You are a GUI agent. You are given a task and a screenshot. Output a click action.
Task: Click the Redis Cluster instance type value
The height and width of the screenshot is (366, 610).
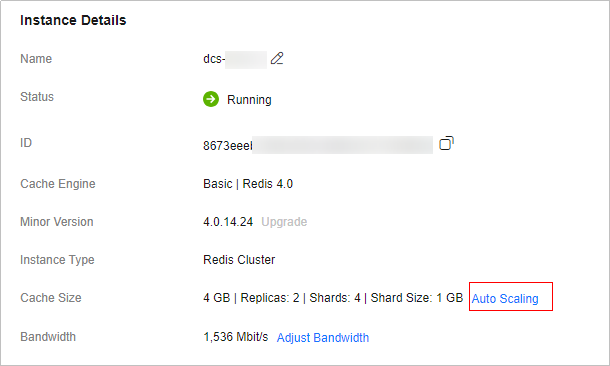[x=239, y=259]
